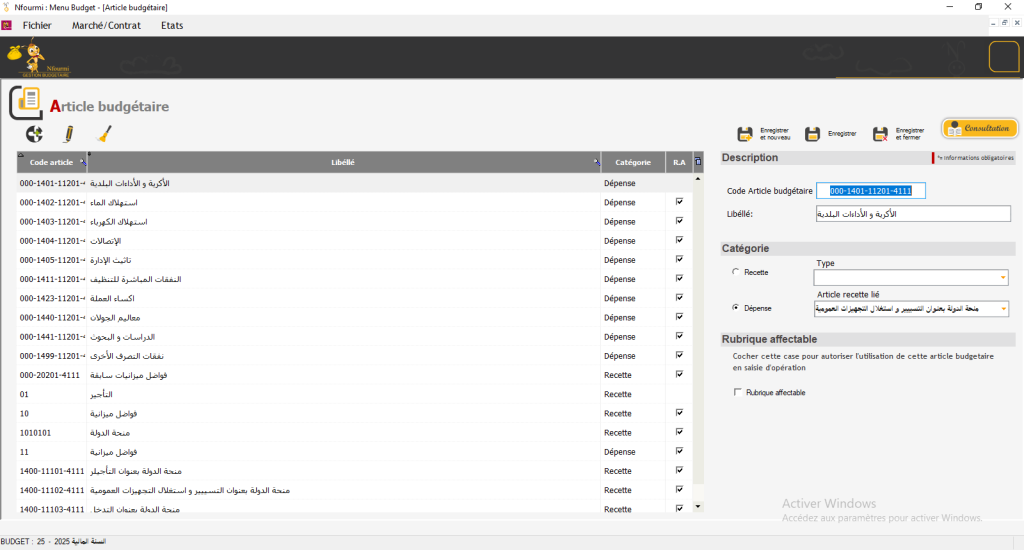Select the Recette radio button
This screenshot has width=1024, height=550.
[x=737, y=271]
